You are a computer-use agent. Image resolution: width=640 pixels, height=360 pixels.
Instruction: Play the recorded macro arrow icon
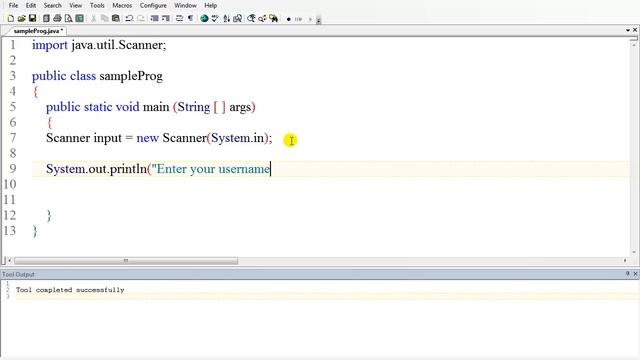tap(310, 19)
